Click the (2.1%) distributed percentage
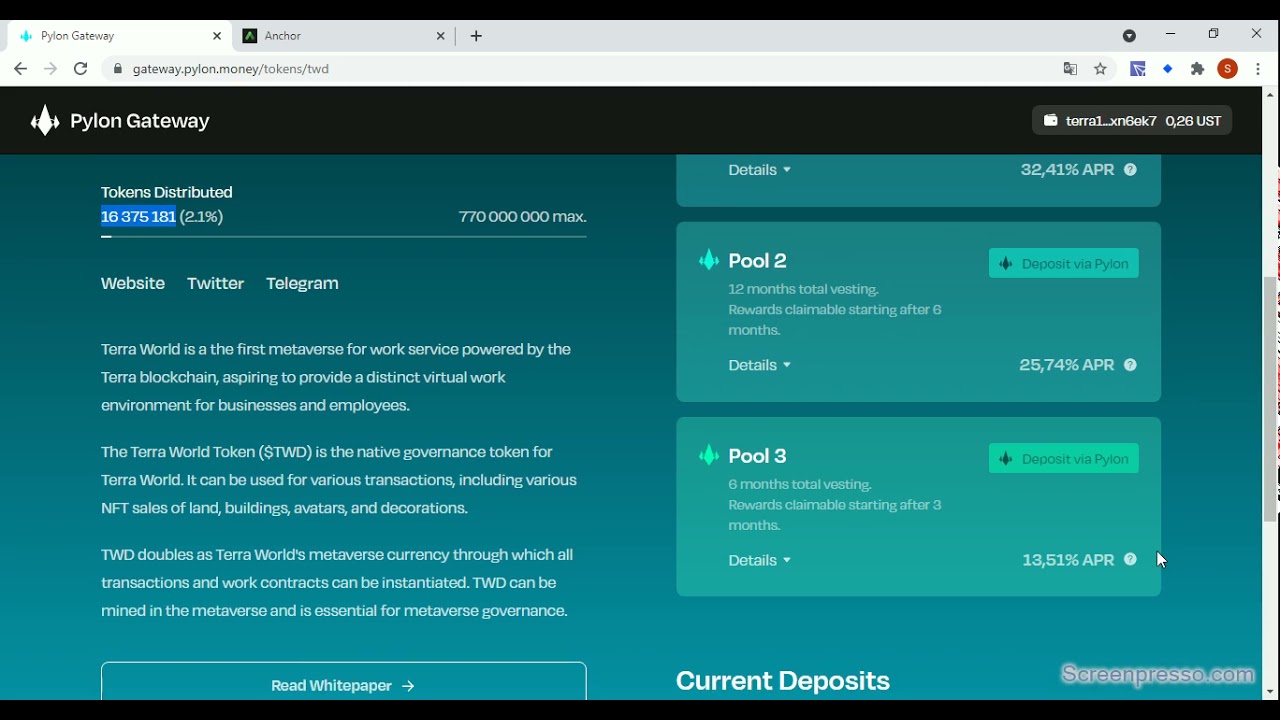 [x=202, y=217]
